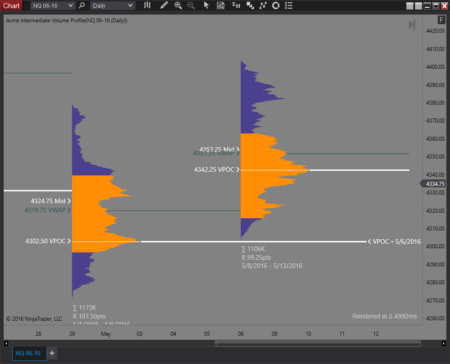
Task: Select the drawing tools pencil icon
Action: [x=164, y=5]
